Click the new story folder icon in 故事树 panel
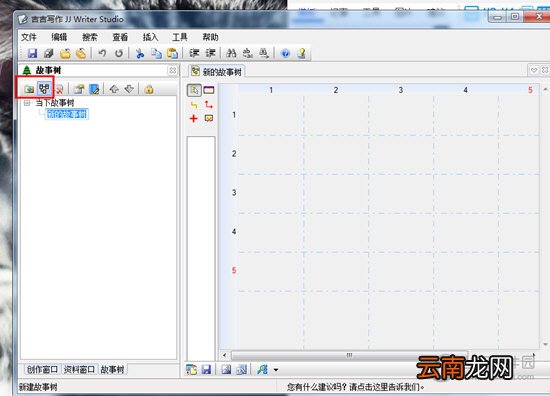This screenshot has width=550, height=396. [29, 89]
